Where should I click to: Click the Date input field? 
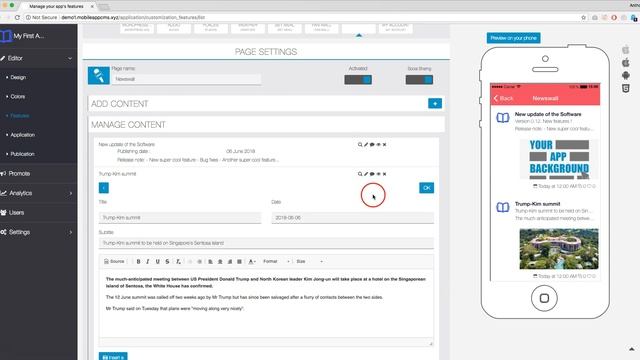(353, 218)
